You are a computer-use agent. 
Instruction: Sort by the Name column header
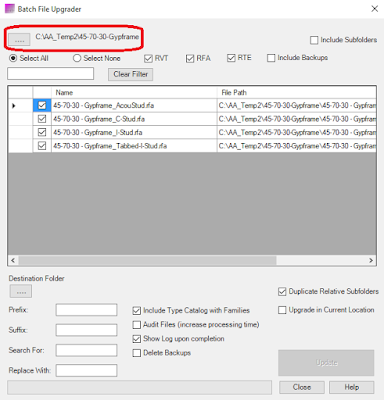(x=134, y=92)
